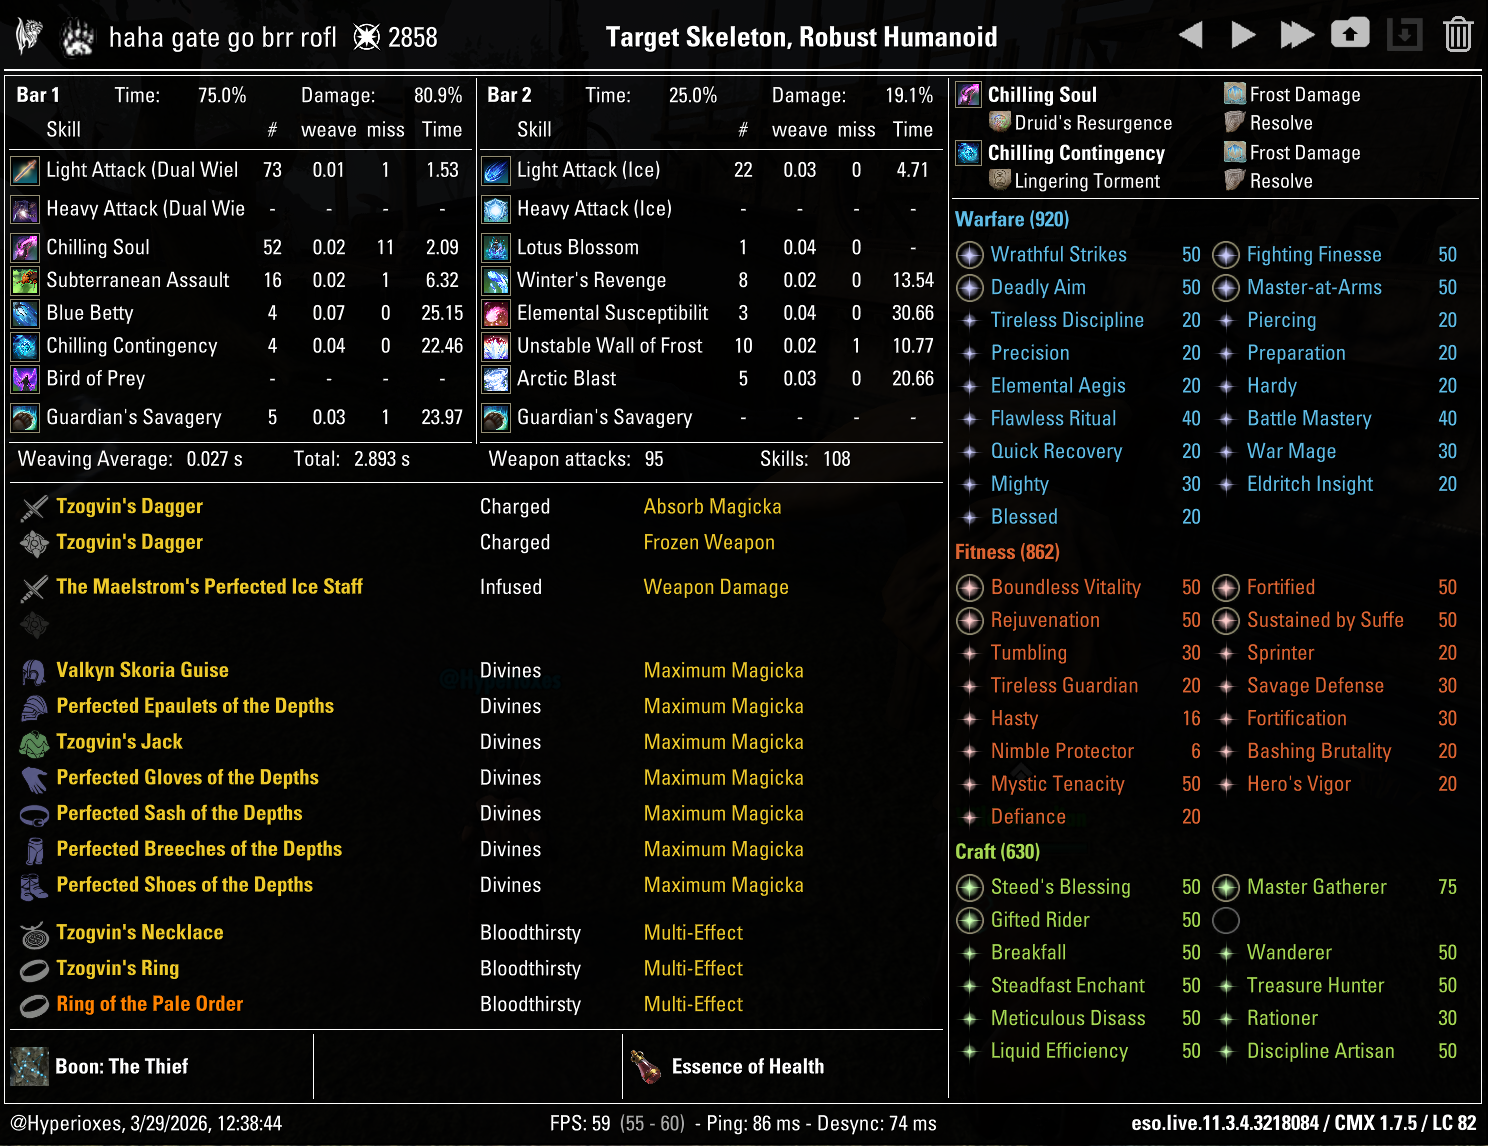Jump to latest fight using double-arrow
The width and height of the screenshot is (1488, 1146).
tap(1296, 33)
